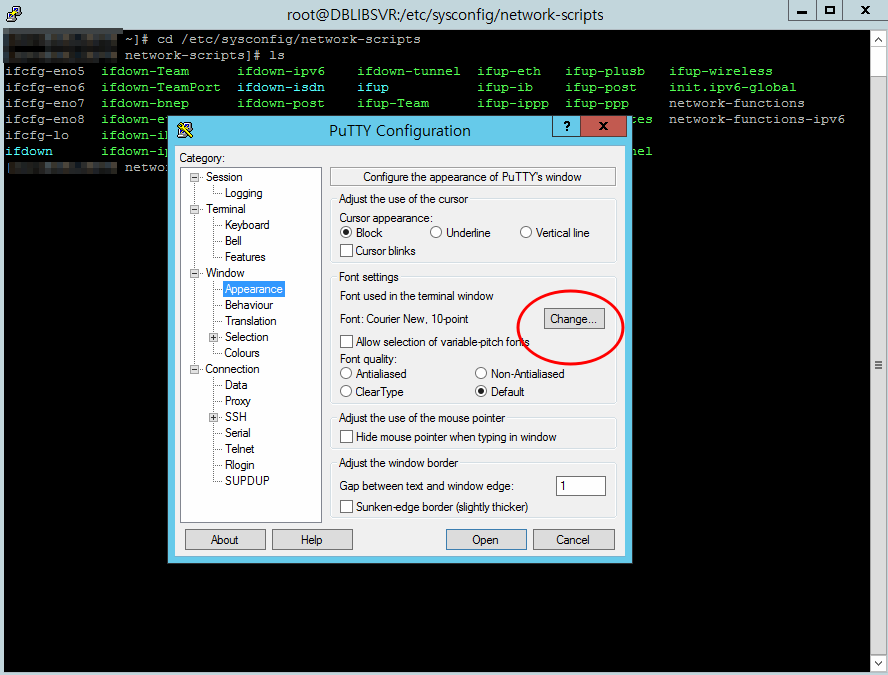This screenshot has width=888, height=675.
Task: Go to the SUPDUP category
Action: pyautogui.click(x=247, y=481)
